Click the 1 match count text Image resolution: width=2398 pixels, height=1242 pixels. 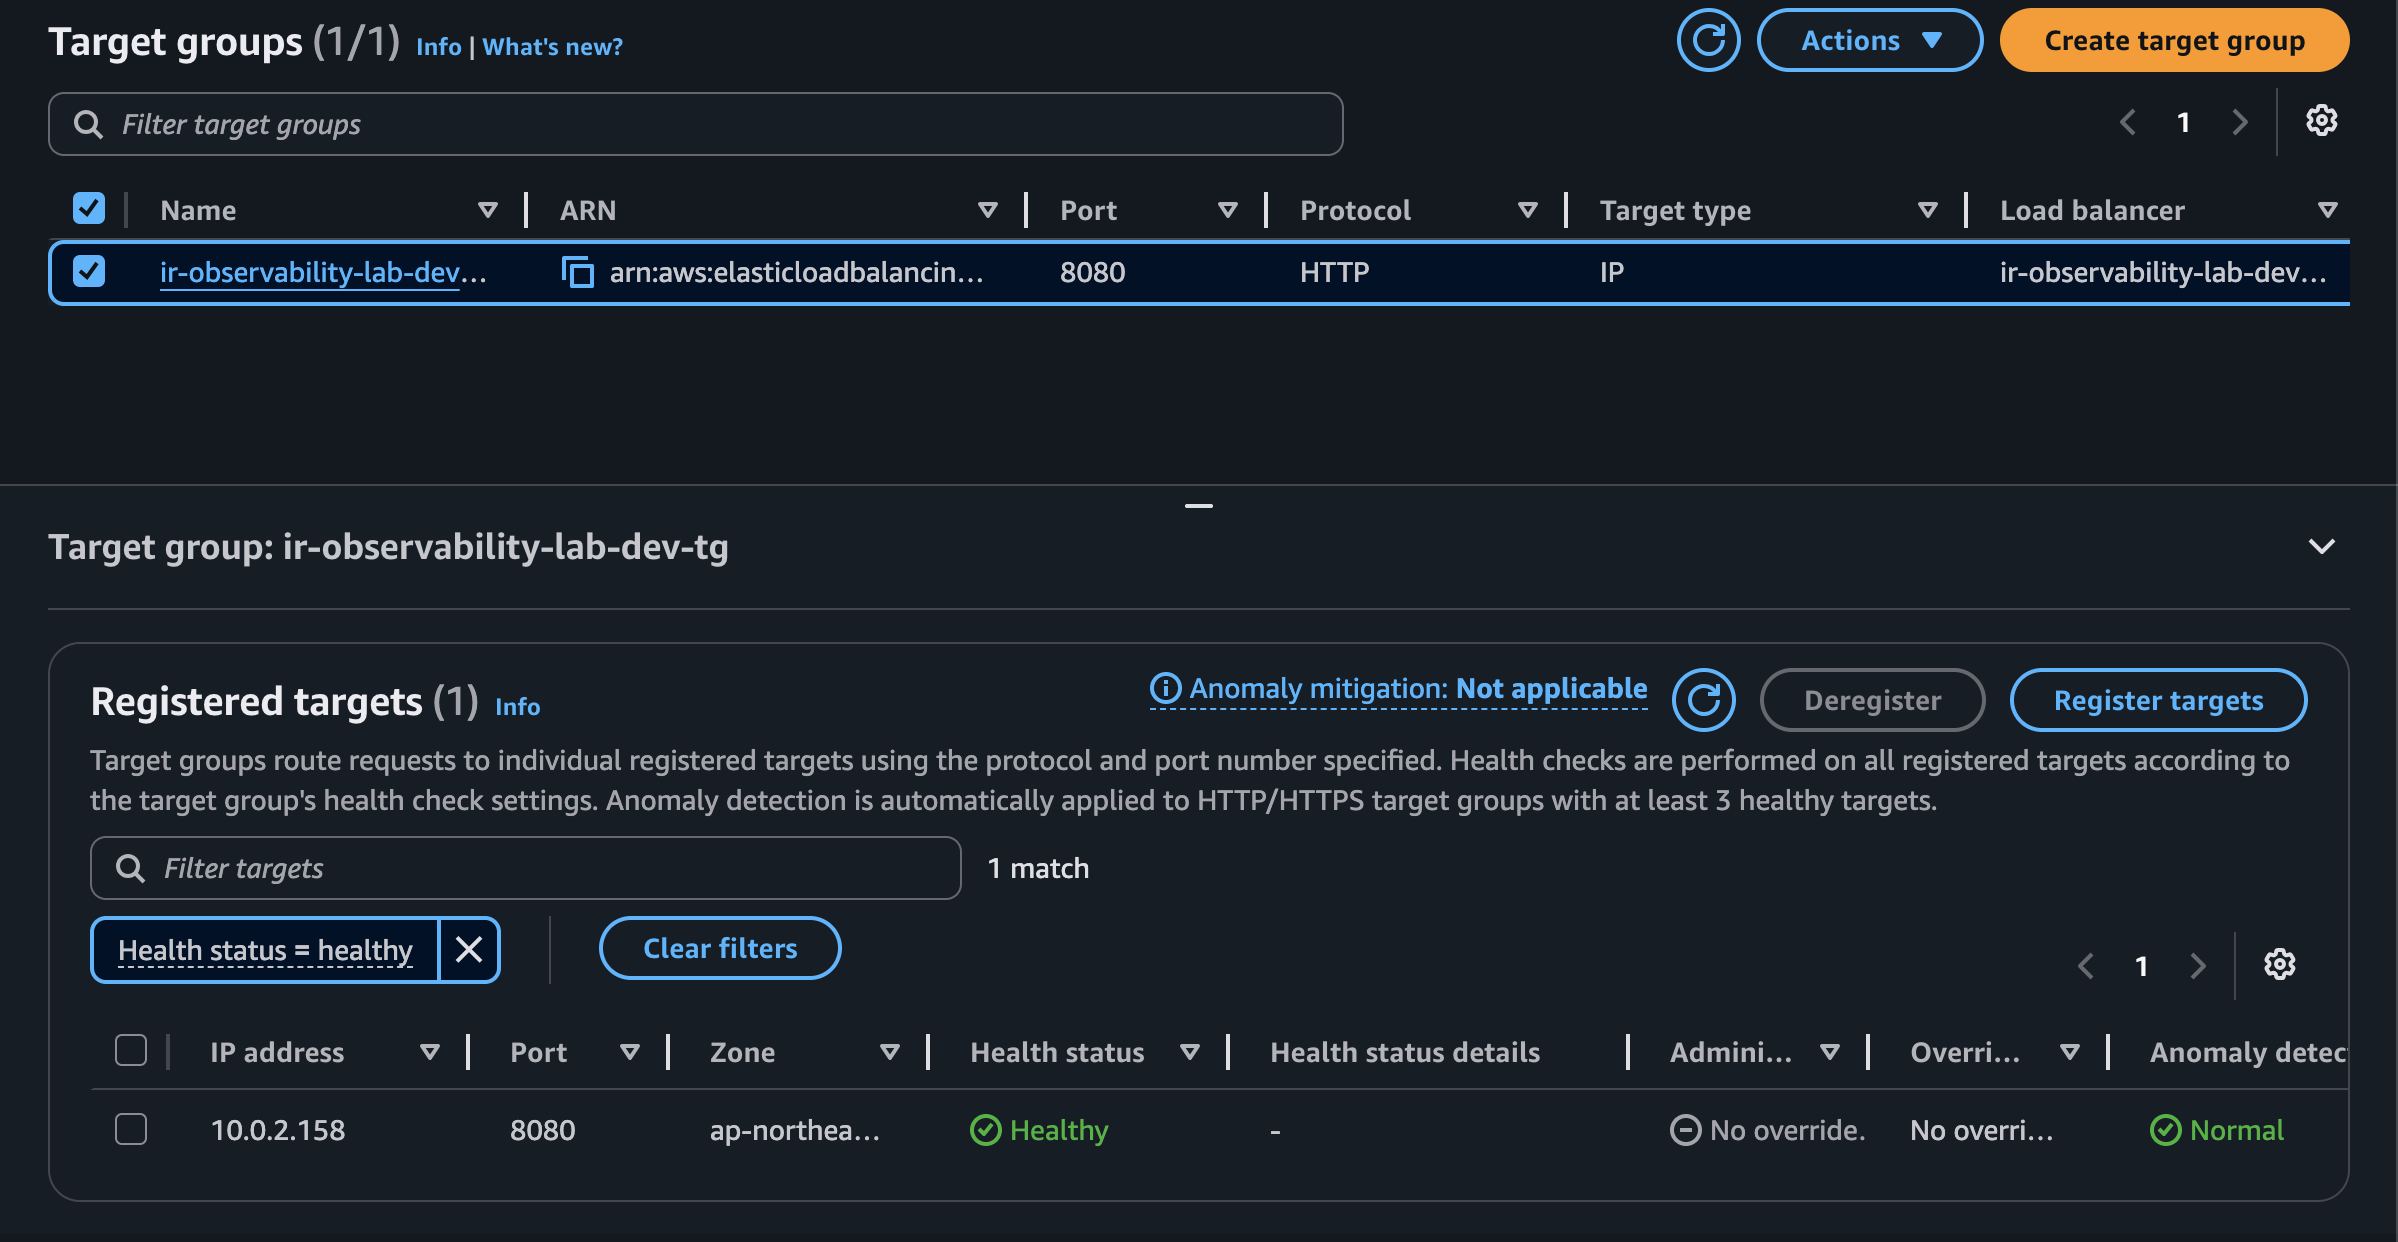[x=1038, y=868]
